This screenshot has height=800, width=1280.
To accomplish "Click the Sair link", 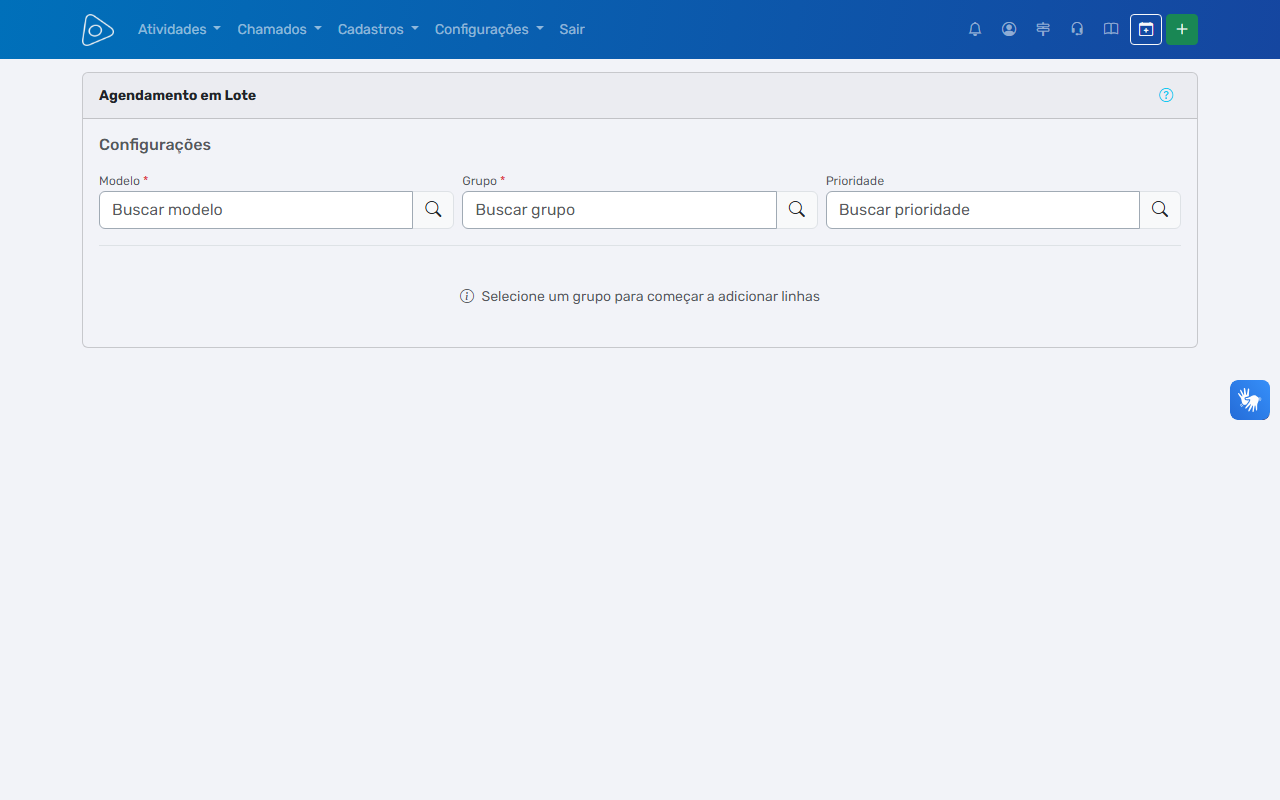I will (x=572, y=30).
